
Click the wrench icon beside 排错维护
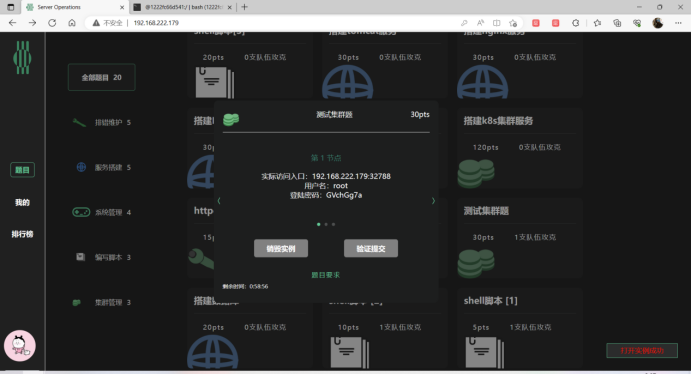pos(79,122)
